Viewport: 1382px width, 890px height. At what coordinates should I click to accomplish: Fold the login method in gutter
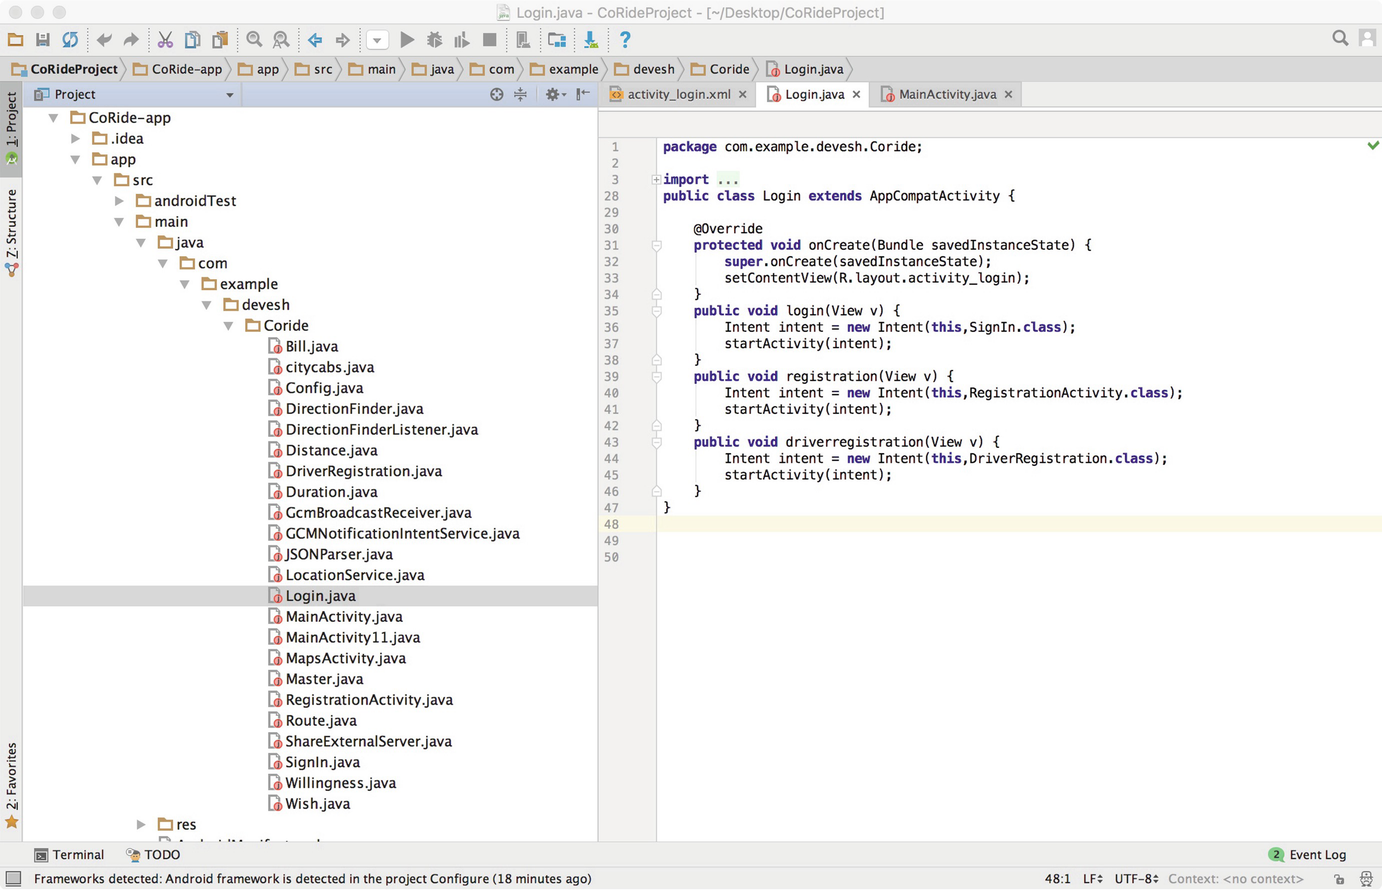(656, 311)
